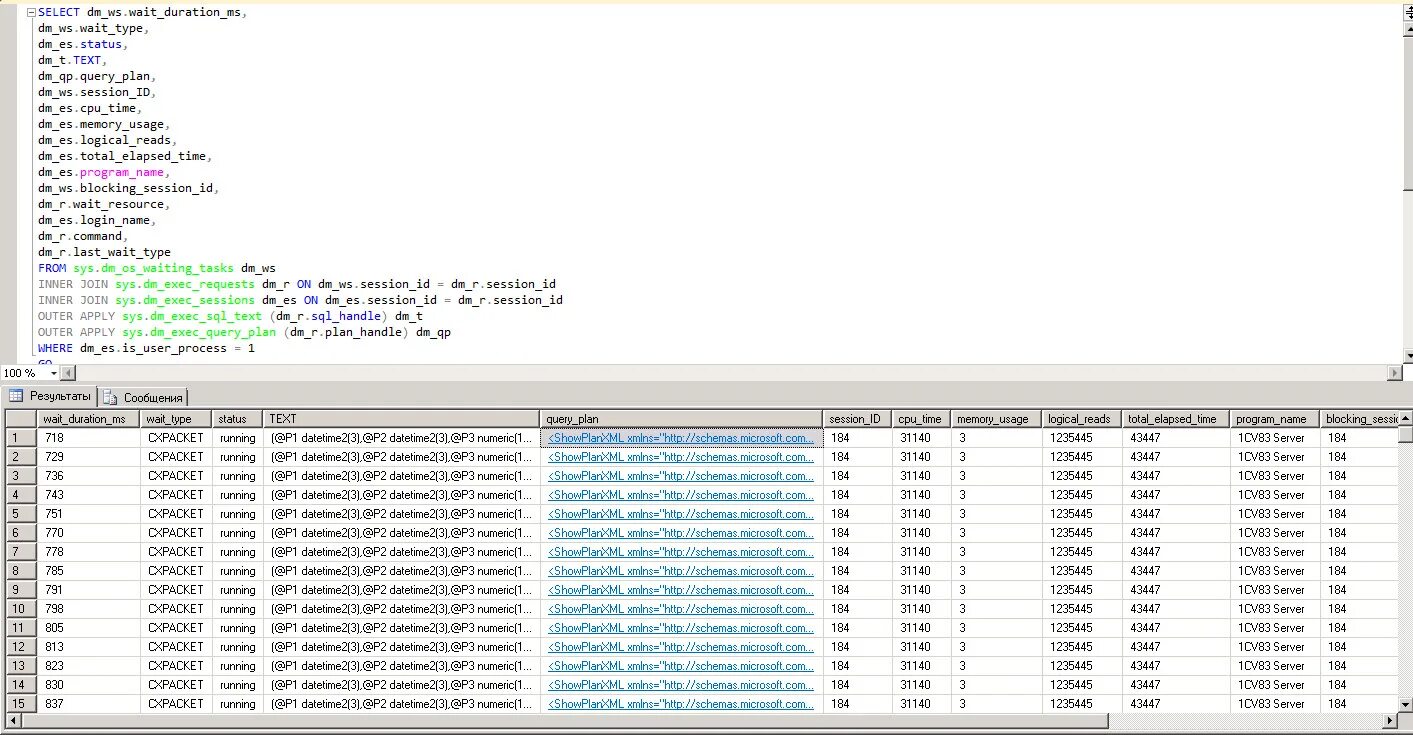Click the up arrow of results grid vertical scrollbar
The height and width of the screenshot is (735, 1413).
1405,418
